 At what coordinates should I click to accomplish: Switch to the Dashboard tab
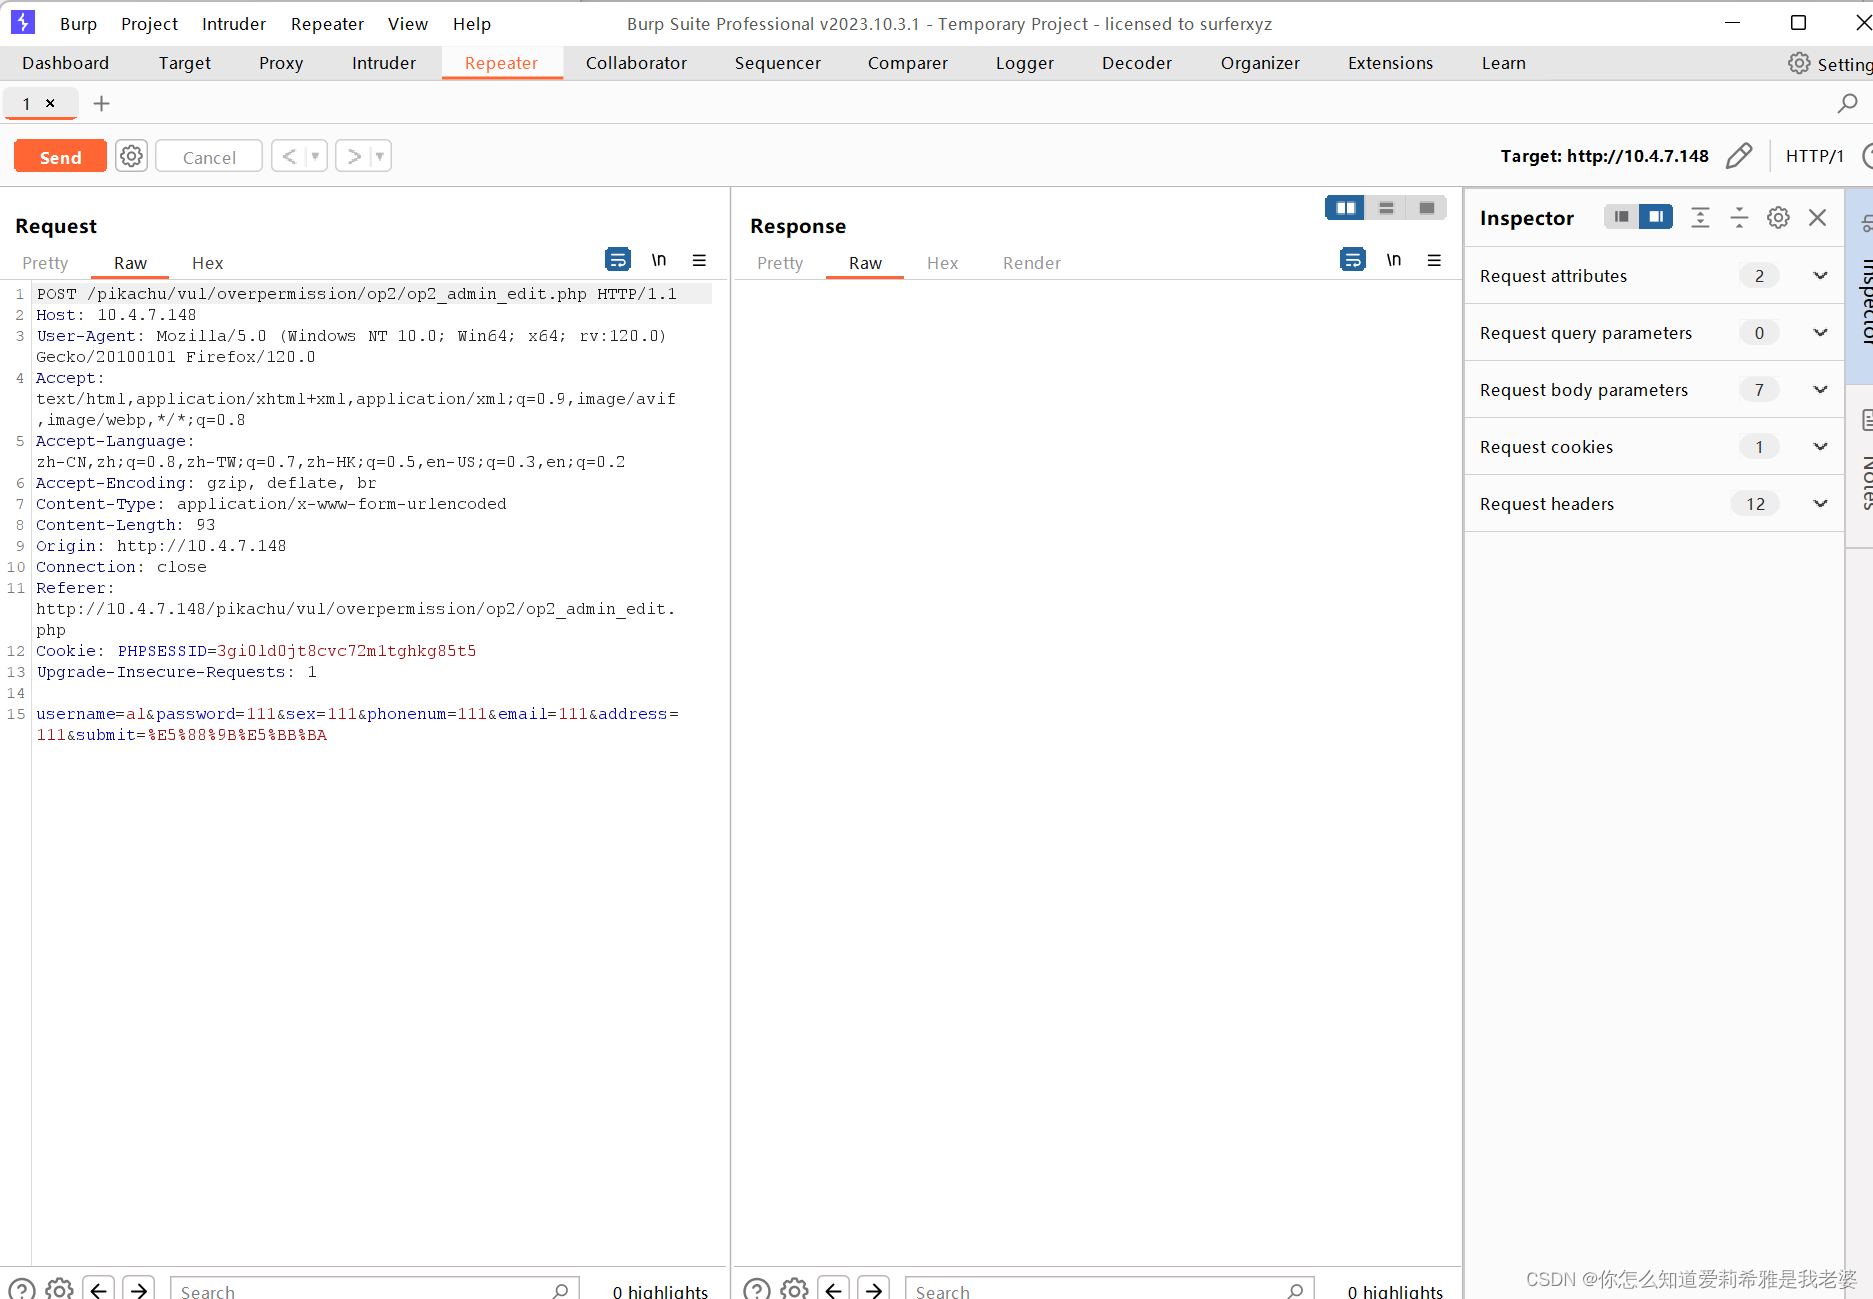tap(65, 63)
